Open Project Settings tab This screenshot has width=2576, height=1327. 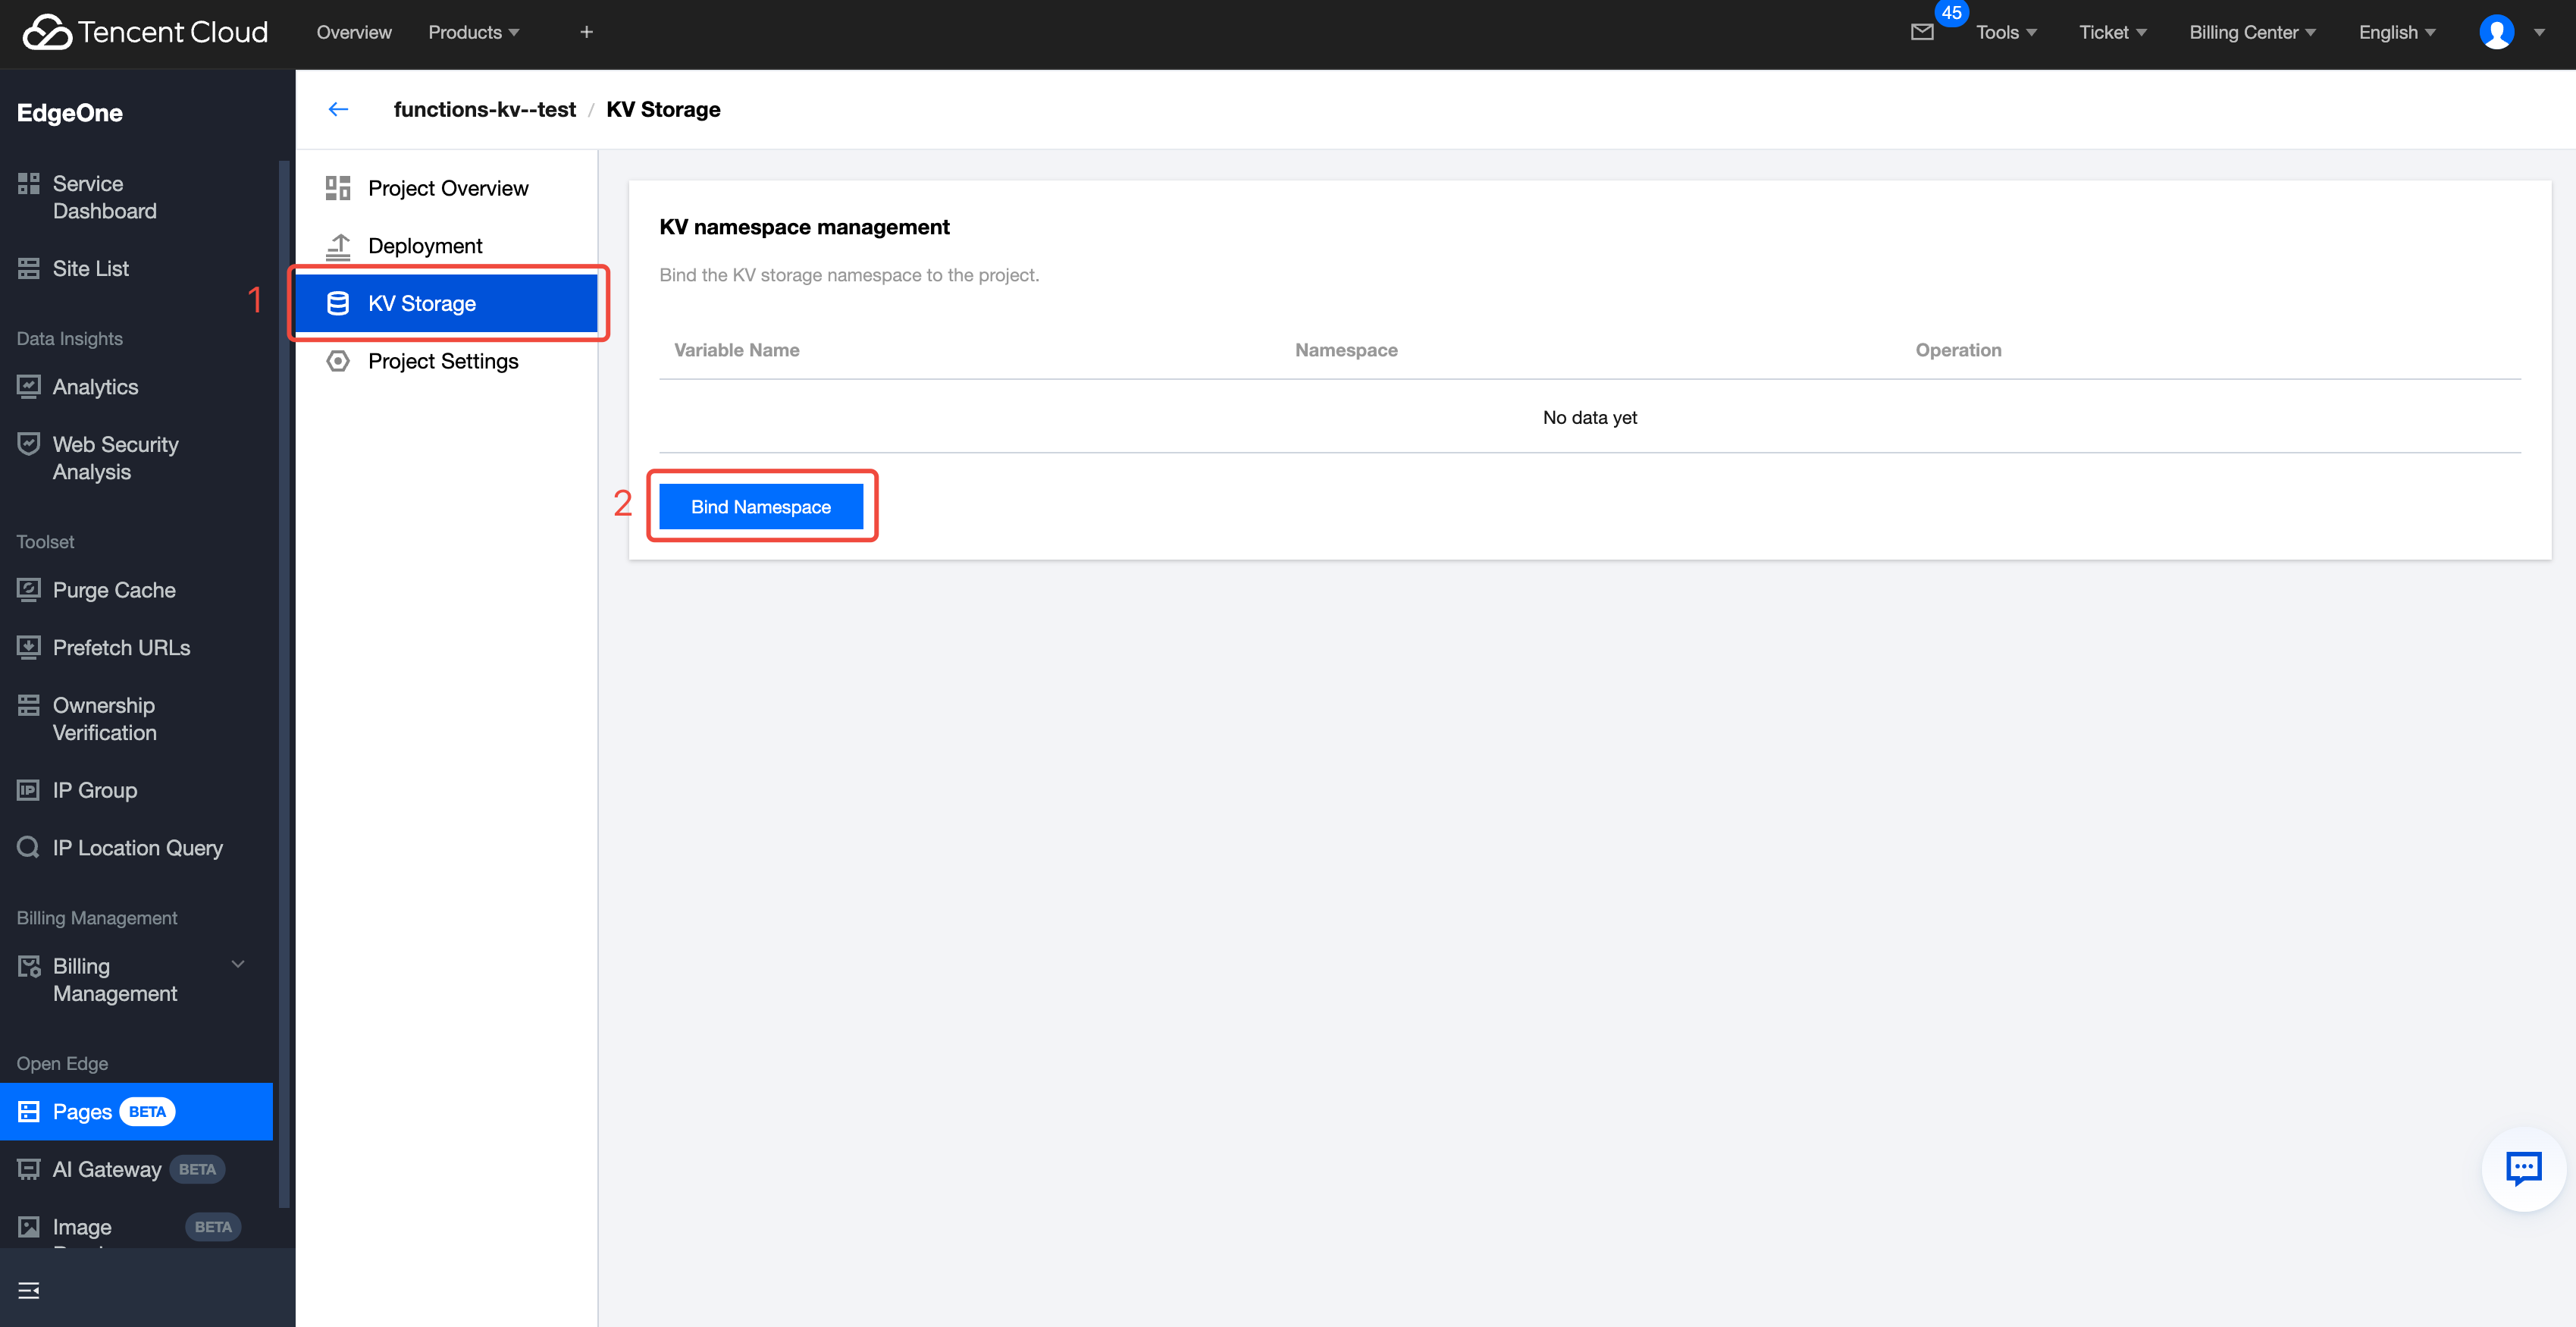pyautogui.click(x=443, y=361)
